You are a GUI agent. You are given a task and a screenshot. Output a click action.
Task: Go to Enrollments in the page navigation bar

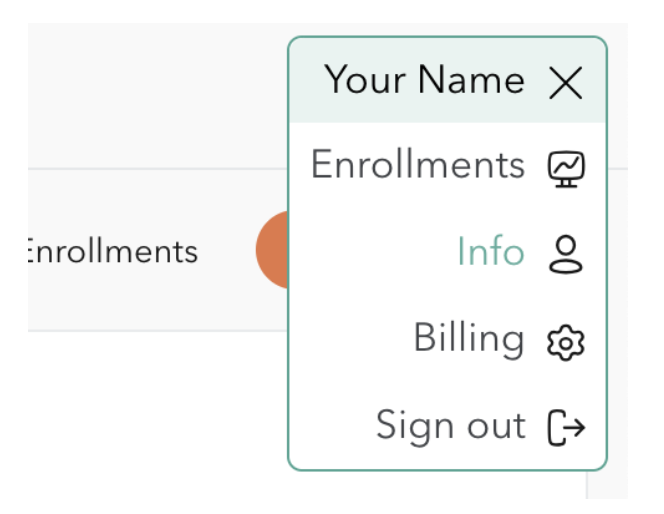pyautogui.click(x=110, y=250)
